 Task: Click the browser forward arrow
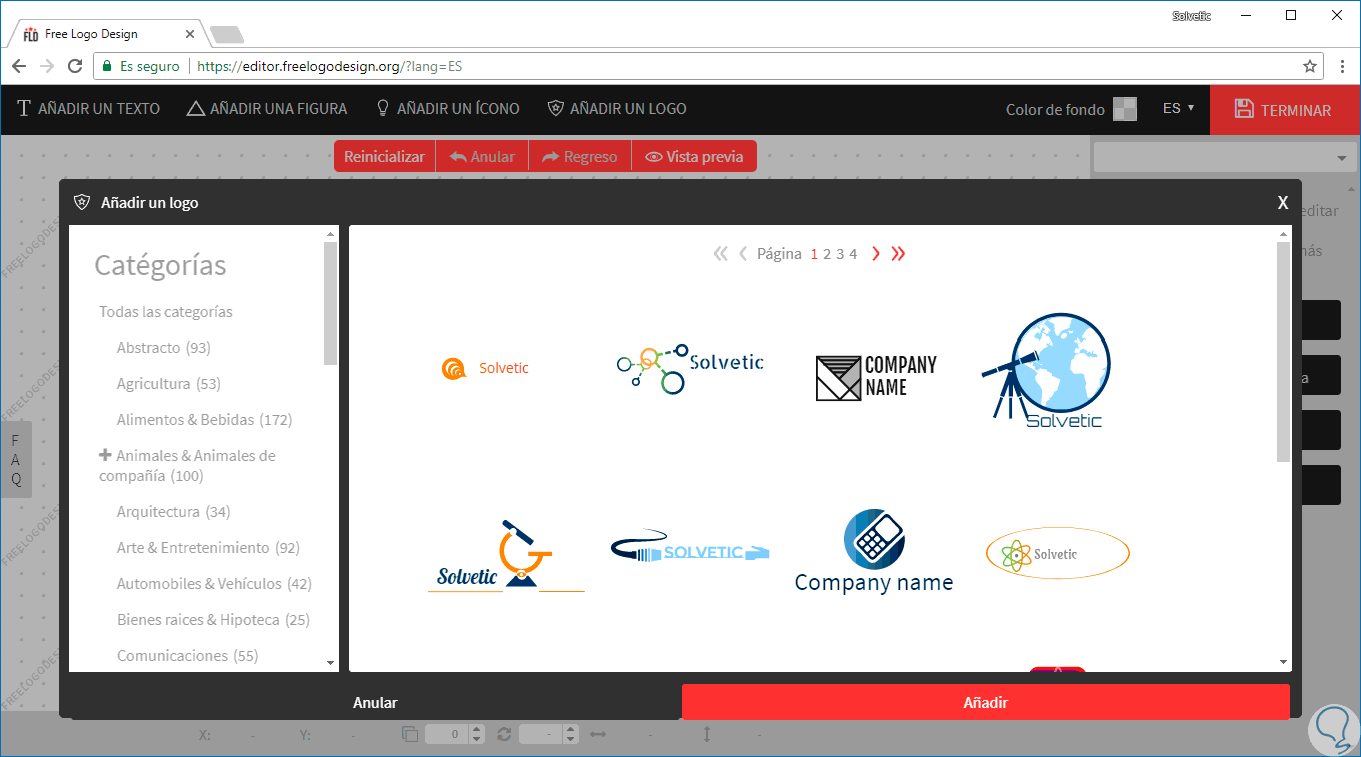coord(47,66)
